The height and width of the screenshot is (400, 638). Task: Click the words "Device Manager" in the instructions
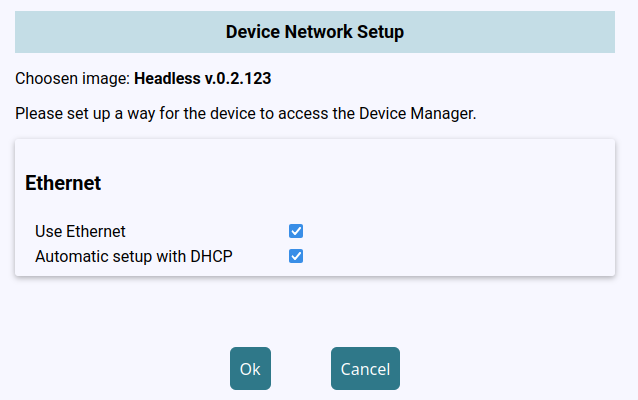(x=417, y=114)
